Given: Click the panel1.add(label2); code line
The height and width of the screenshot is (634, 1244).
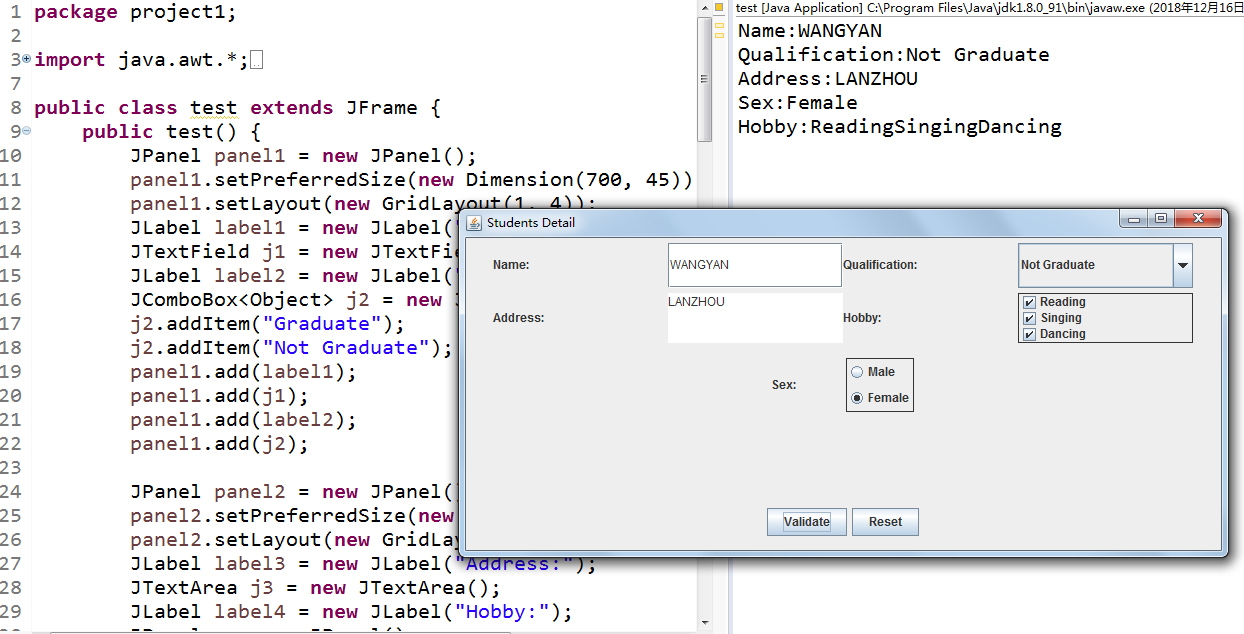Looking at the screenshot, I should [x=243, y=420].
